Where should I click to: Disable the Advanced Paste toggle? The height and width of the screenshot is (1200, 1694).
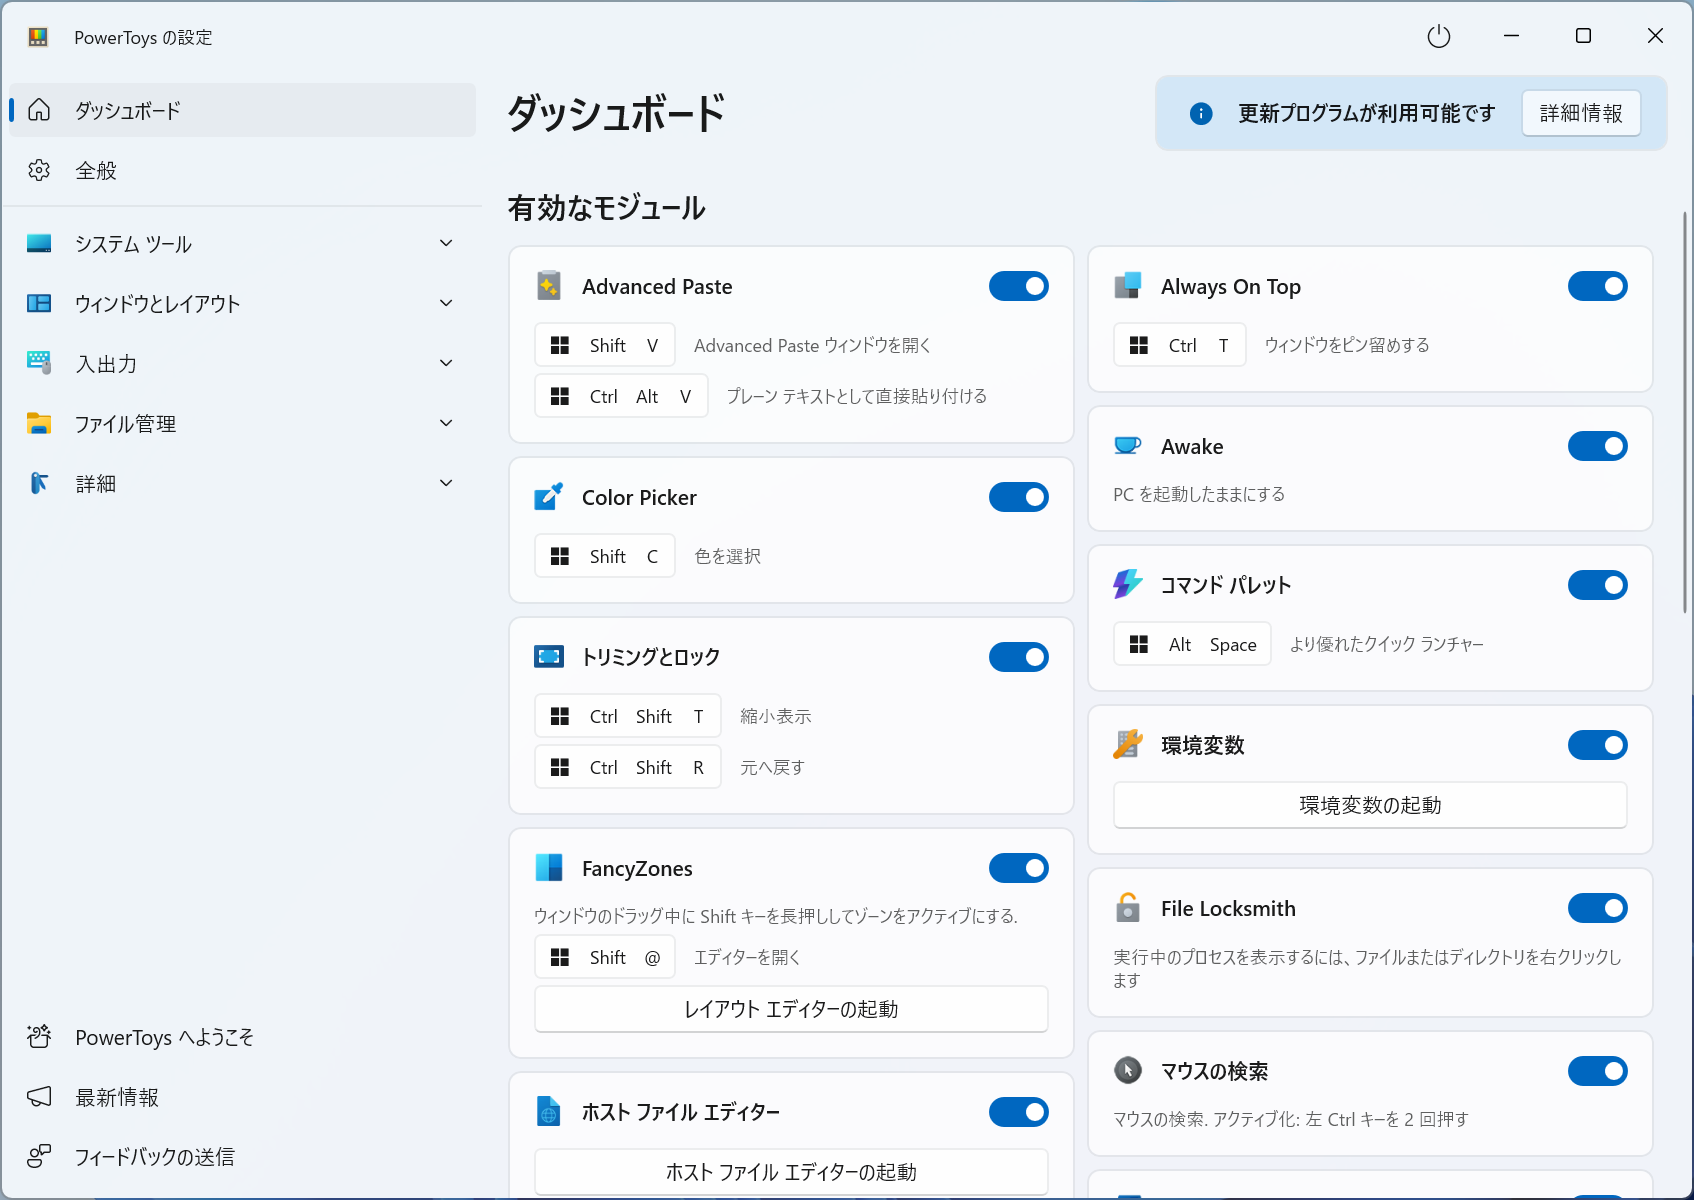click(1018, 286)
